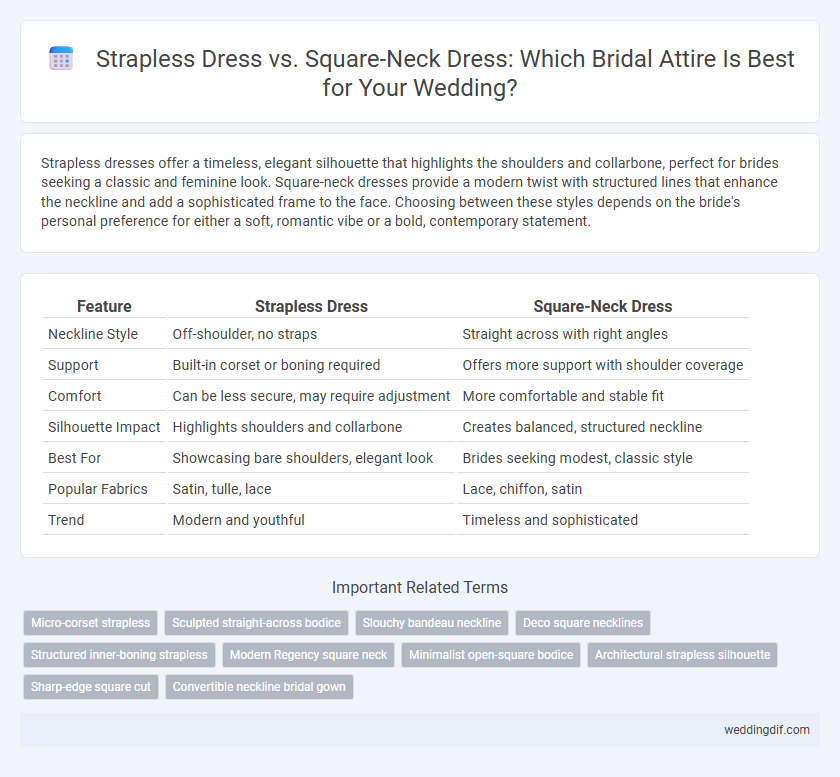Select the Comfort row label
Viewport: 840px width, 777px height.
[74, 396]
